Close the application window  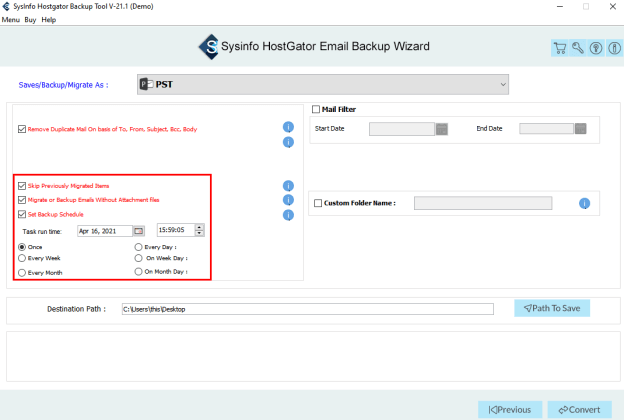point(613,6)
